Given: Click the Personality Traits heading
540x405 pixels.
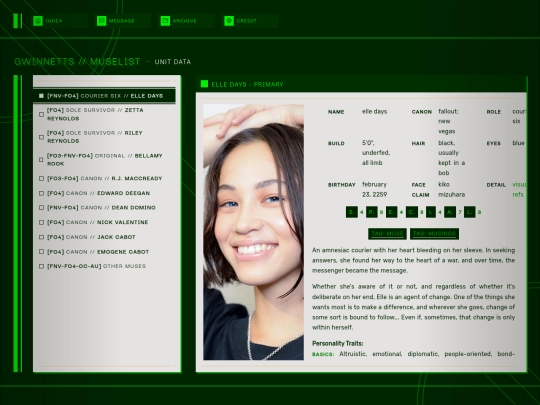Looking at the screenshot, I should pos(338,343).
